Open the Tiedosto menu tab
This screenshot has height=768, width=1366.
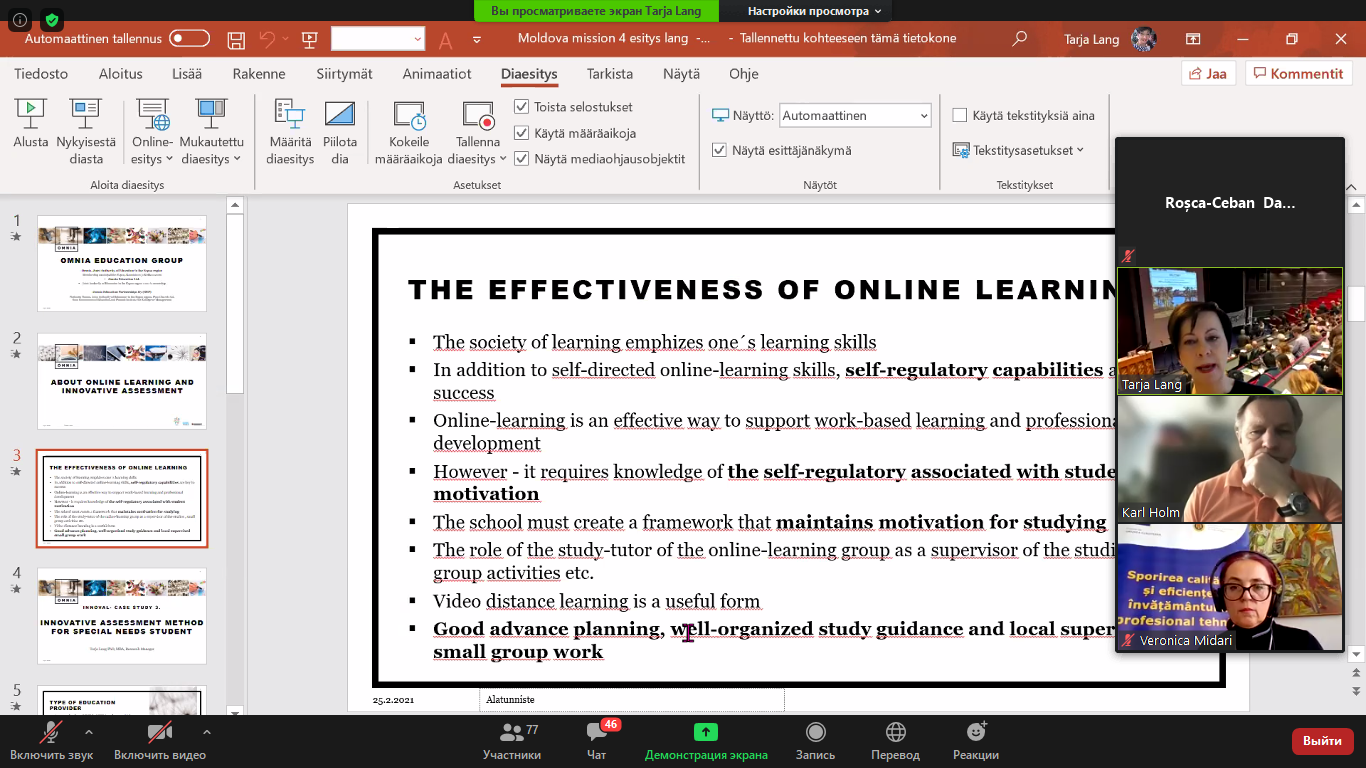pyautogui.click(x=41, y=74)
